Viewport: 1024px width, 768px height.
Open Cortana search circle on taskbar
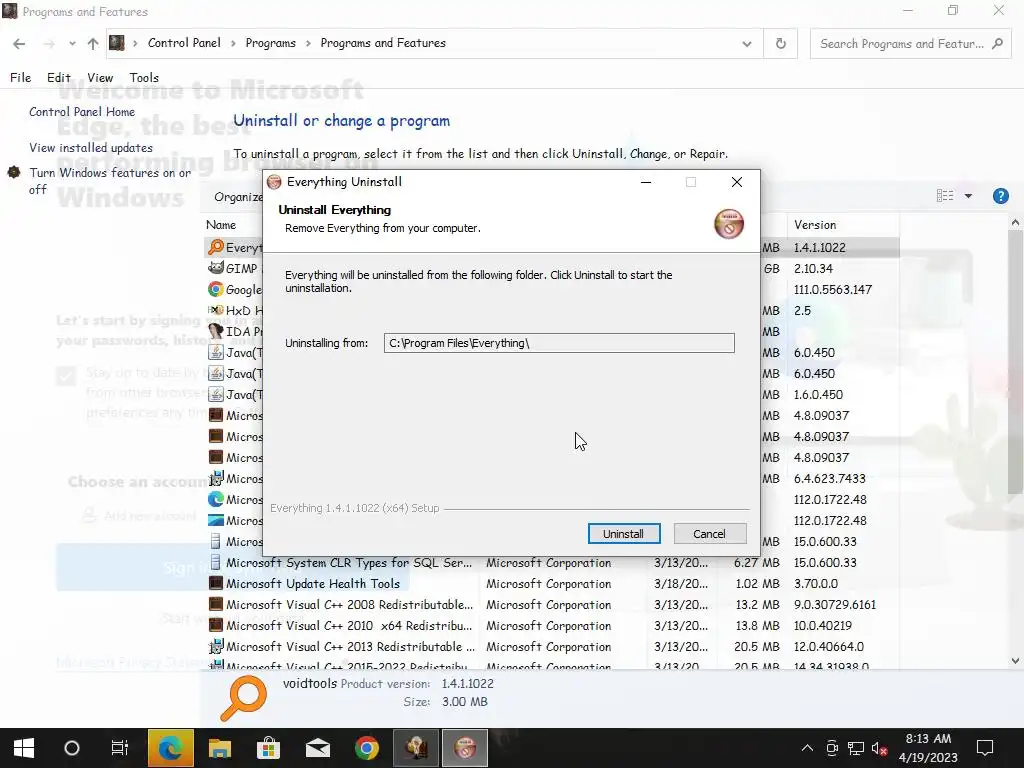pyautogui.click(x=72, y=748)
